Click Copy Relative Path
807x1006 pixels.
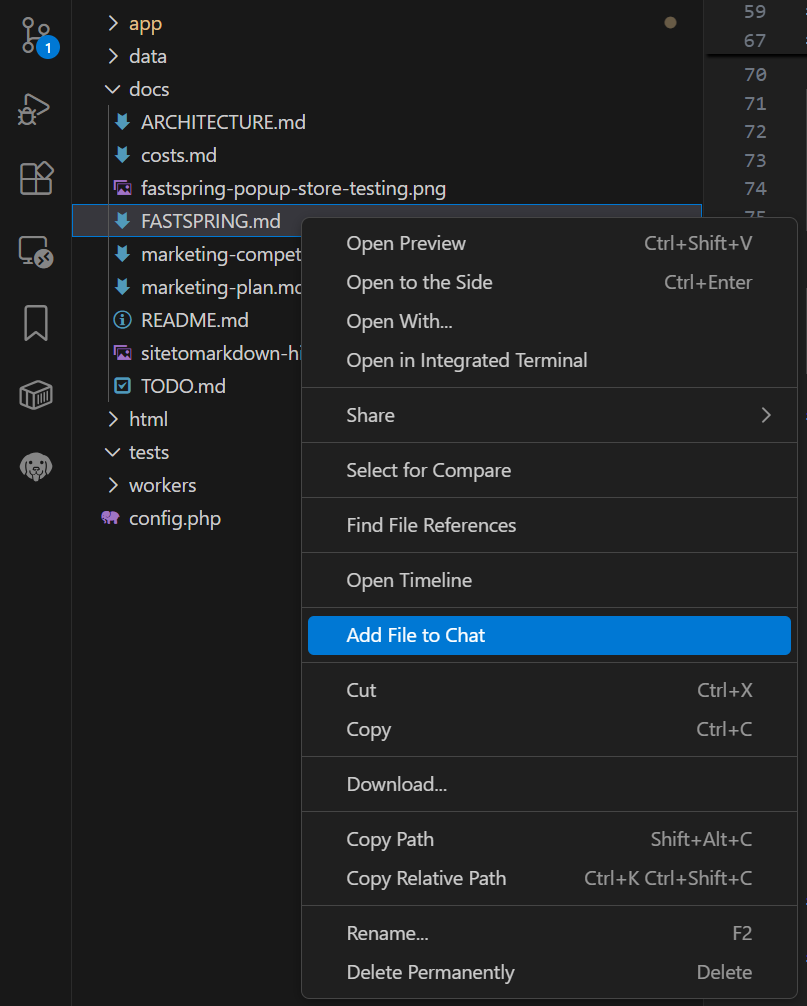coord(426,878)
